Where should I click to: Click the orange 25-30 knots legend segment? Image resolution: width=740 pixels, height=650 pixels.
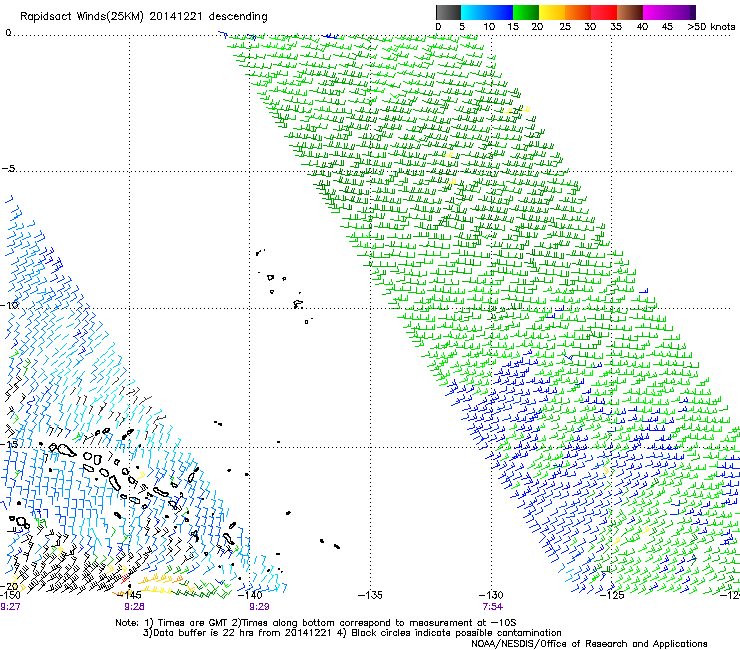[x=578, y=12]
